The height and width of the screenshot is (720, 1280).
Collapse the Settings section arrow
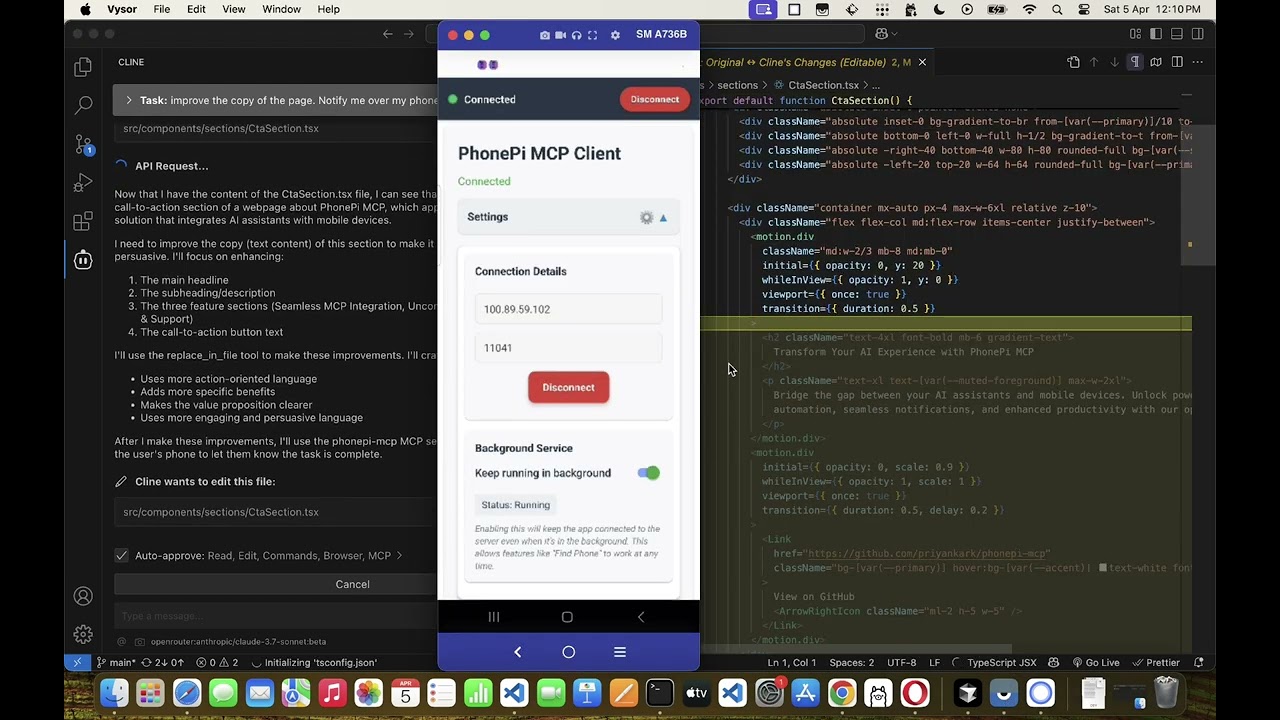pos(663,217)
